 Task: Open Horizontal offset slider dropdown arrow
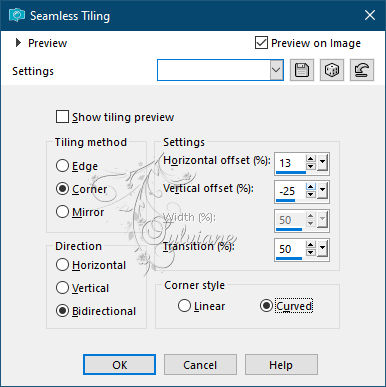(x=322, y=163)
